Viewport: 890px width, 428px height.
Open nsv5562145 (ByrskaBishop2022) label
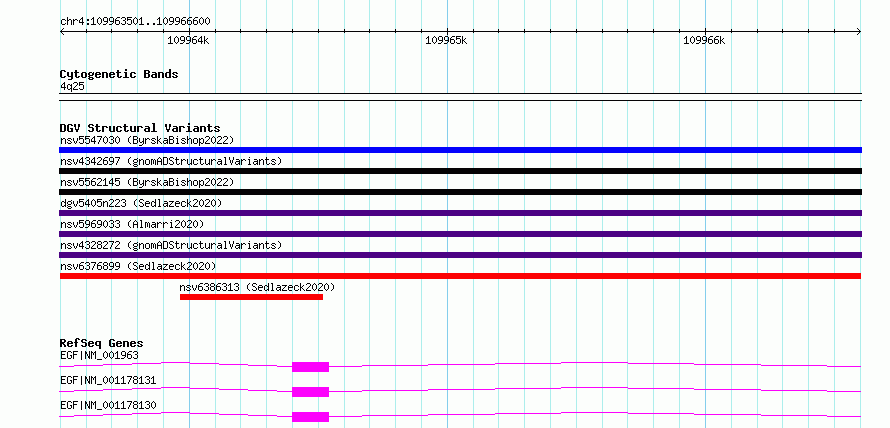click(x=147, y=182)
